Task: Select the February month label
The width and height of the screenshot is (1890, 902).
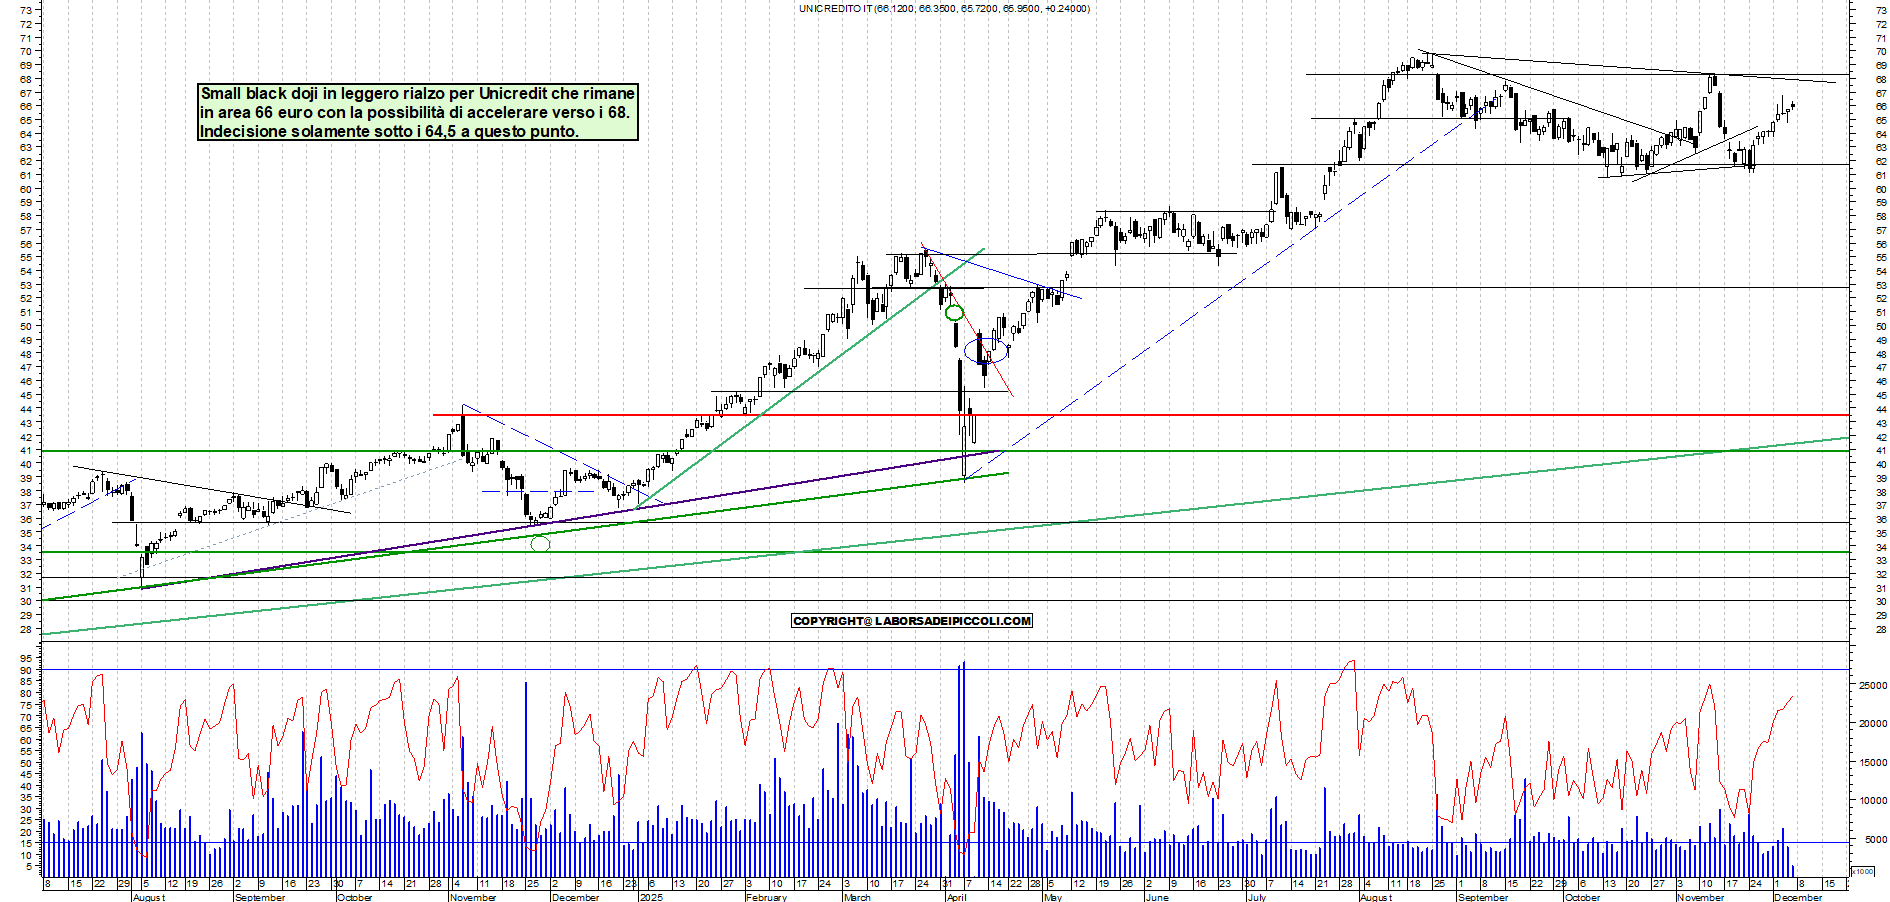Action: pos(766,897)
